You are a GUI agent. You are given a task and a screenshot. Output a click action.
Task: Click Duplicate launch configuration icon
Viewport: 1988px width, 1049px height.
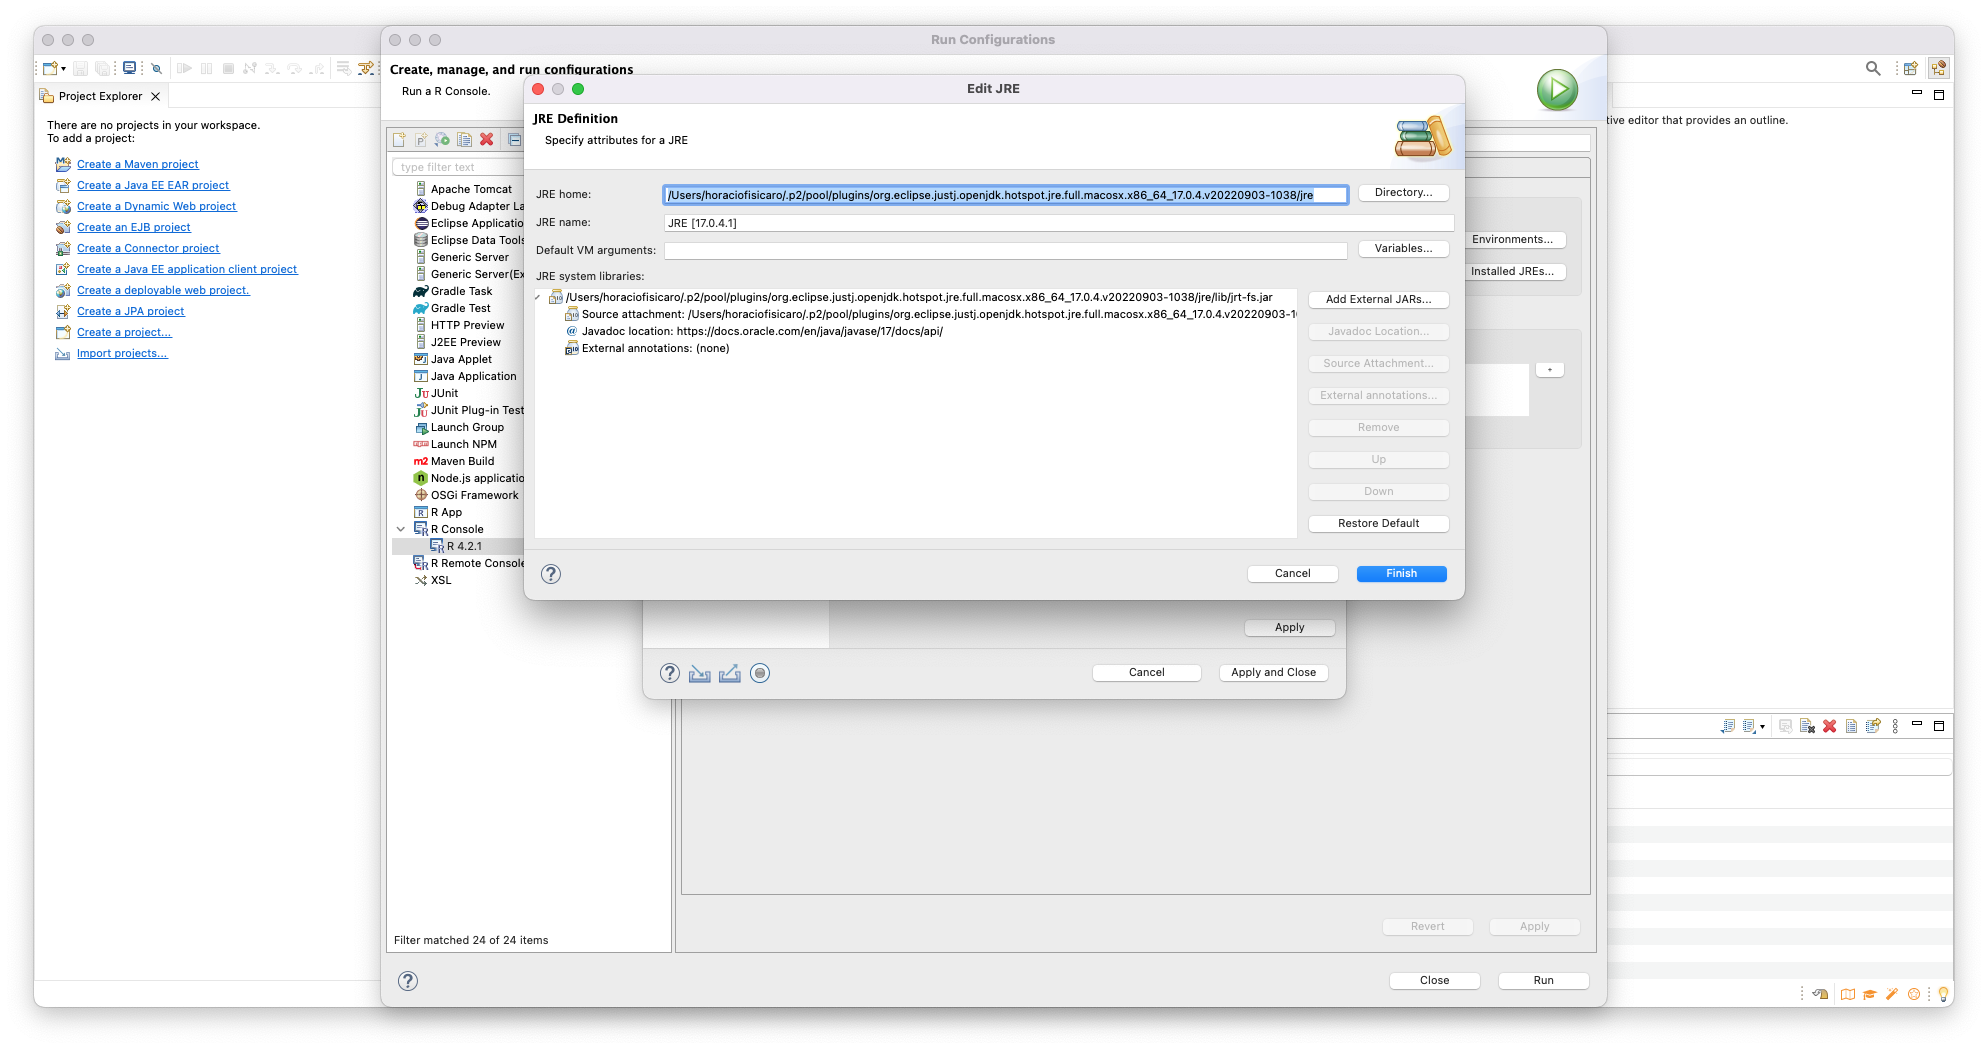pyautogui.click(x=464, y=140)
